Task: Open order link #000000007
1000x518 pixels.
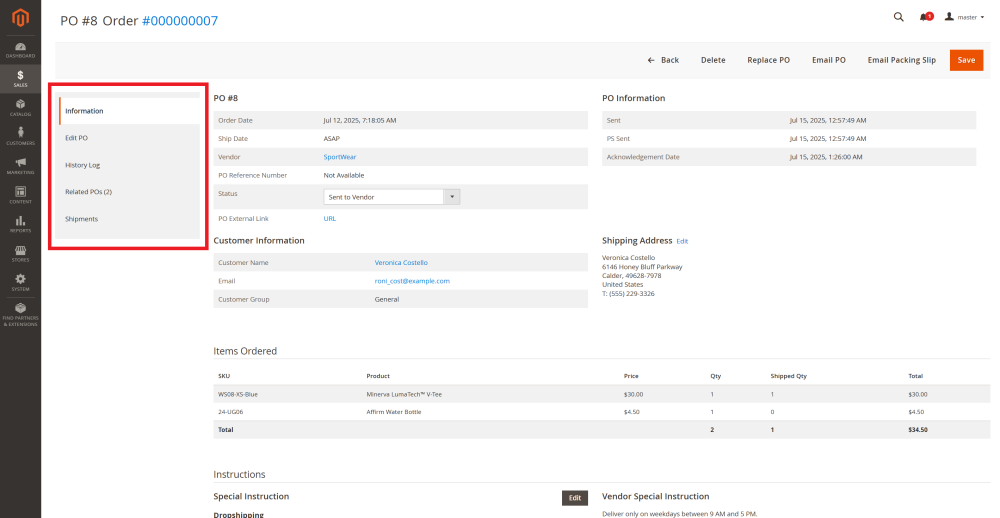Action: 180,21
